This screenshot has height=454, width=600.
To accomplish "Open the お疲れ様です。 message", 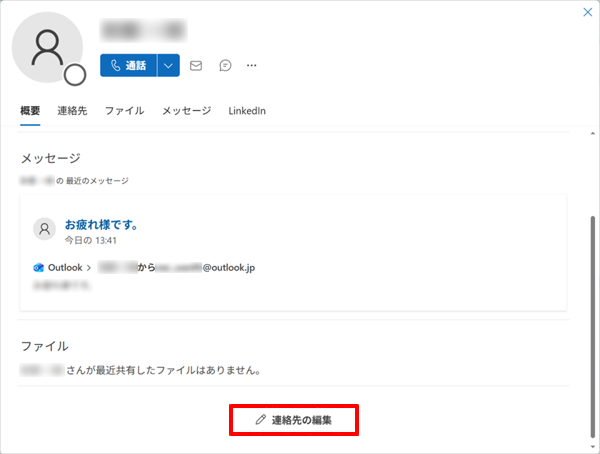I will click(x=101, y=225).
